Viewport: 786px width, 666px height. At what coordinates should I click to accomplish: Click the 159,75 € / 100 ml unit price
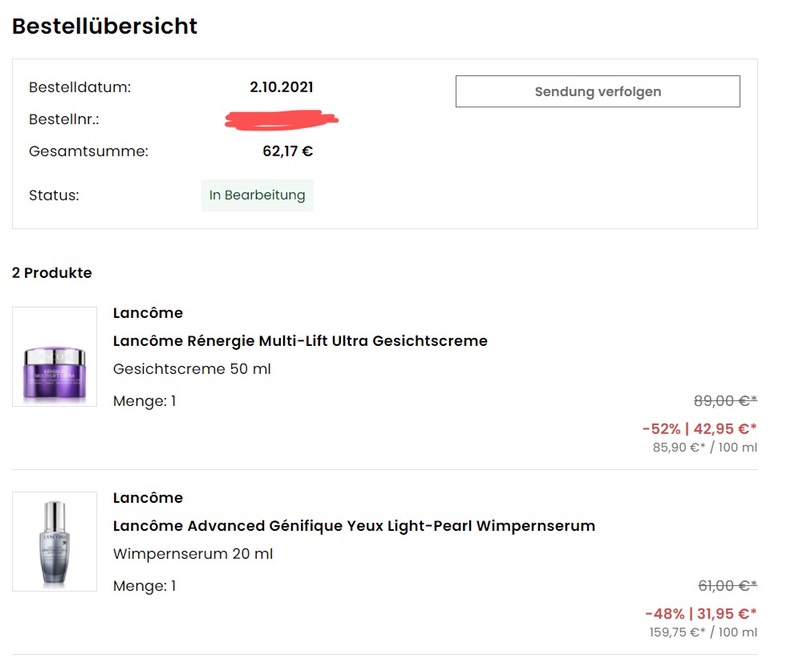(703, 632)
